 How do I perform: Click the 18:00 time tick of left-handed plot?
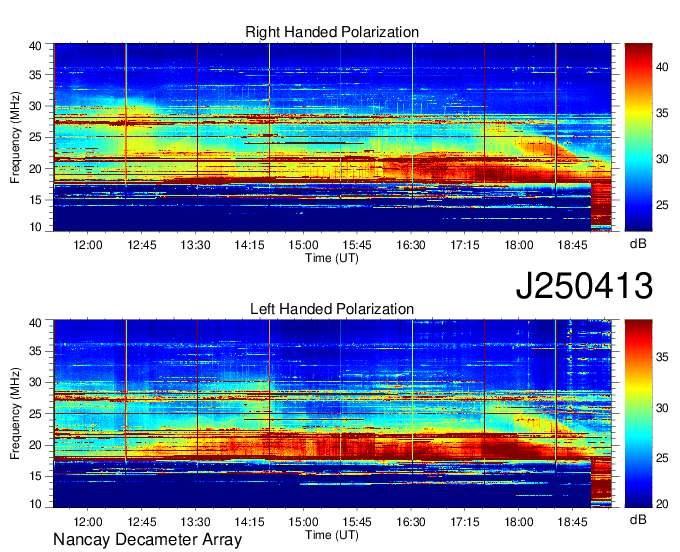519,522
